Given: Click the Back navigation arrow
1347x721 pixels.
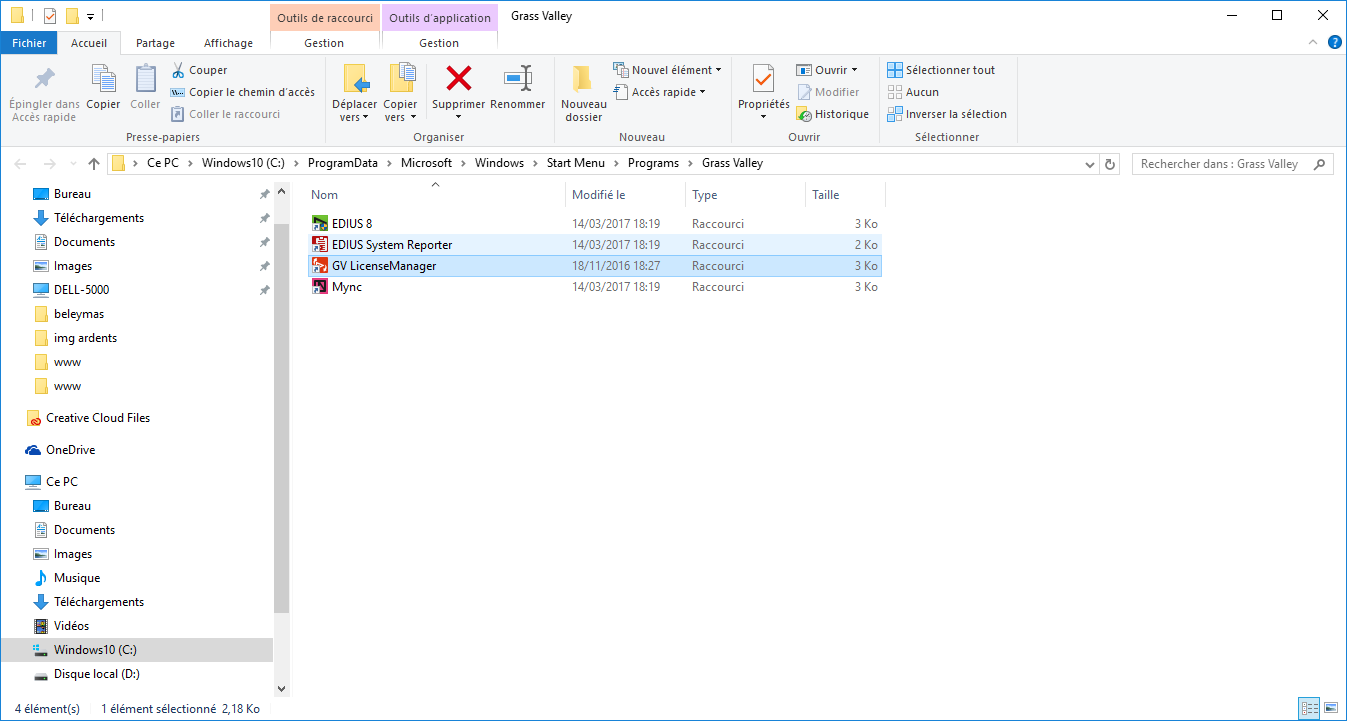Looking at the screenshot, I should [x=22, y=164].
